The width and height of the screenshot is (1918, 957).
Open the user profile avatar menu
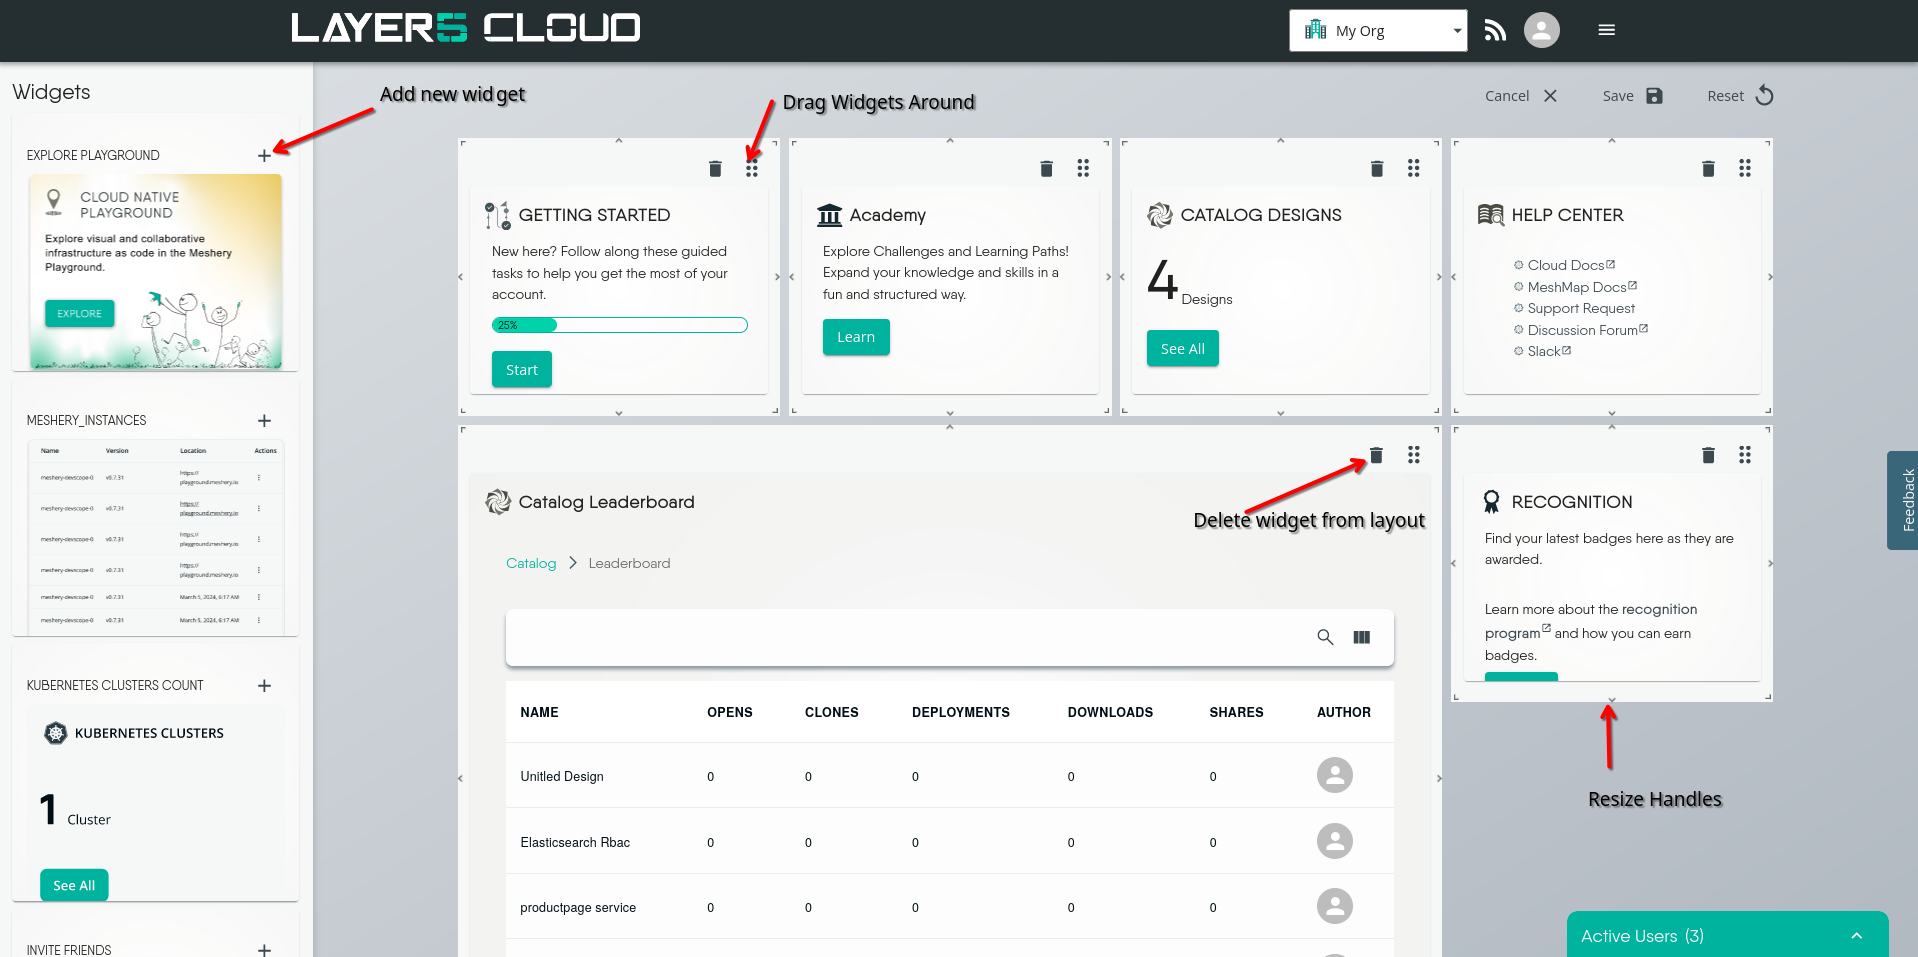tap(1541, 30)
